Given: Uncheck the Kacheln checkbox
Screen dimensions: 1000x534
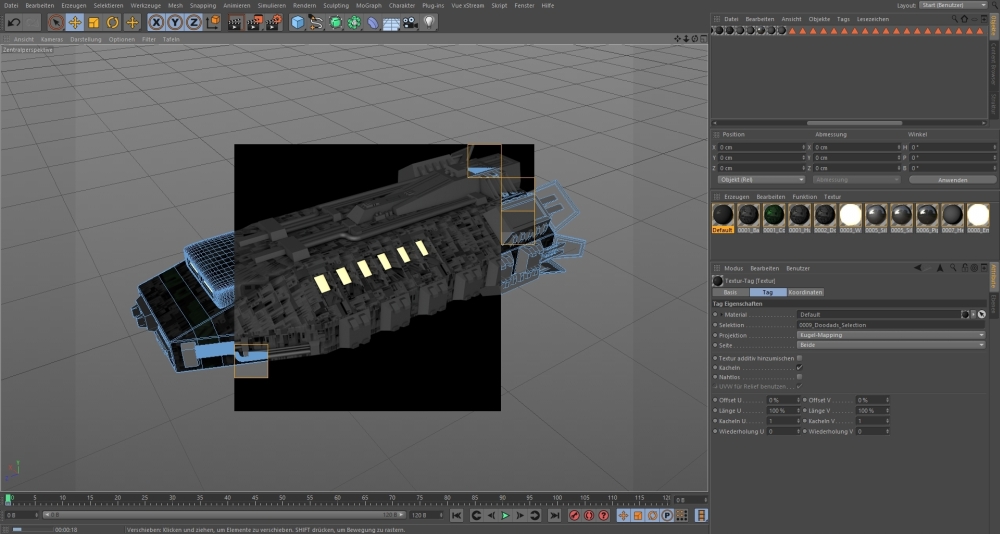Looking at the screenshot, I should (799, 367).
